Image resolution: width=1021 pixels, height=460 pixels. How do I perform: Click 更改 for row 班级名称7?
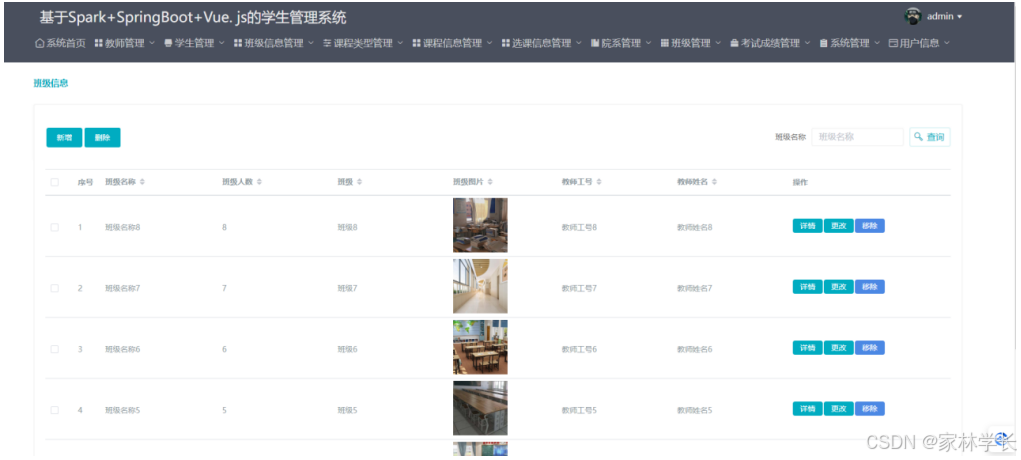(839, 287)
